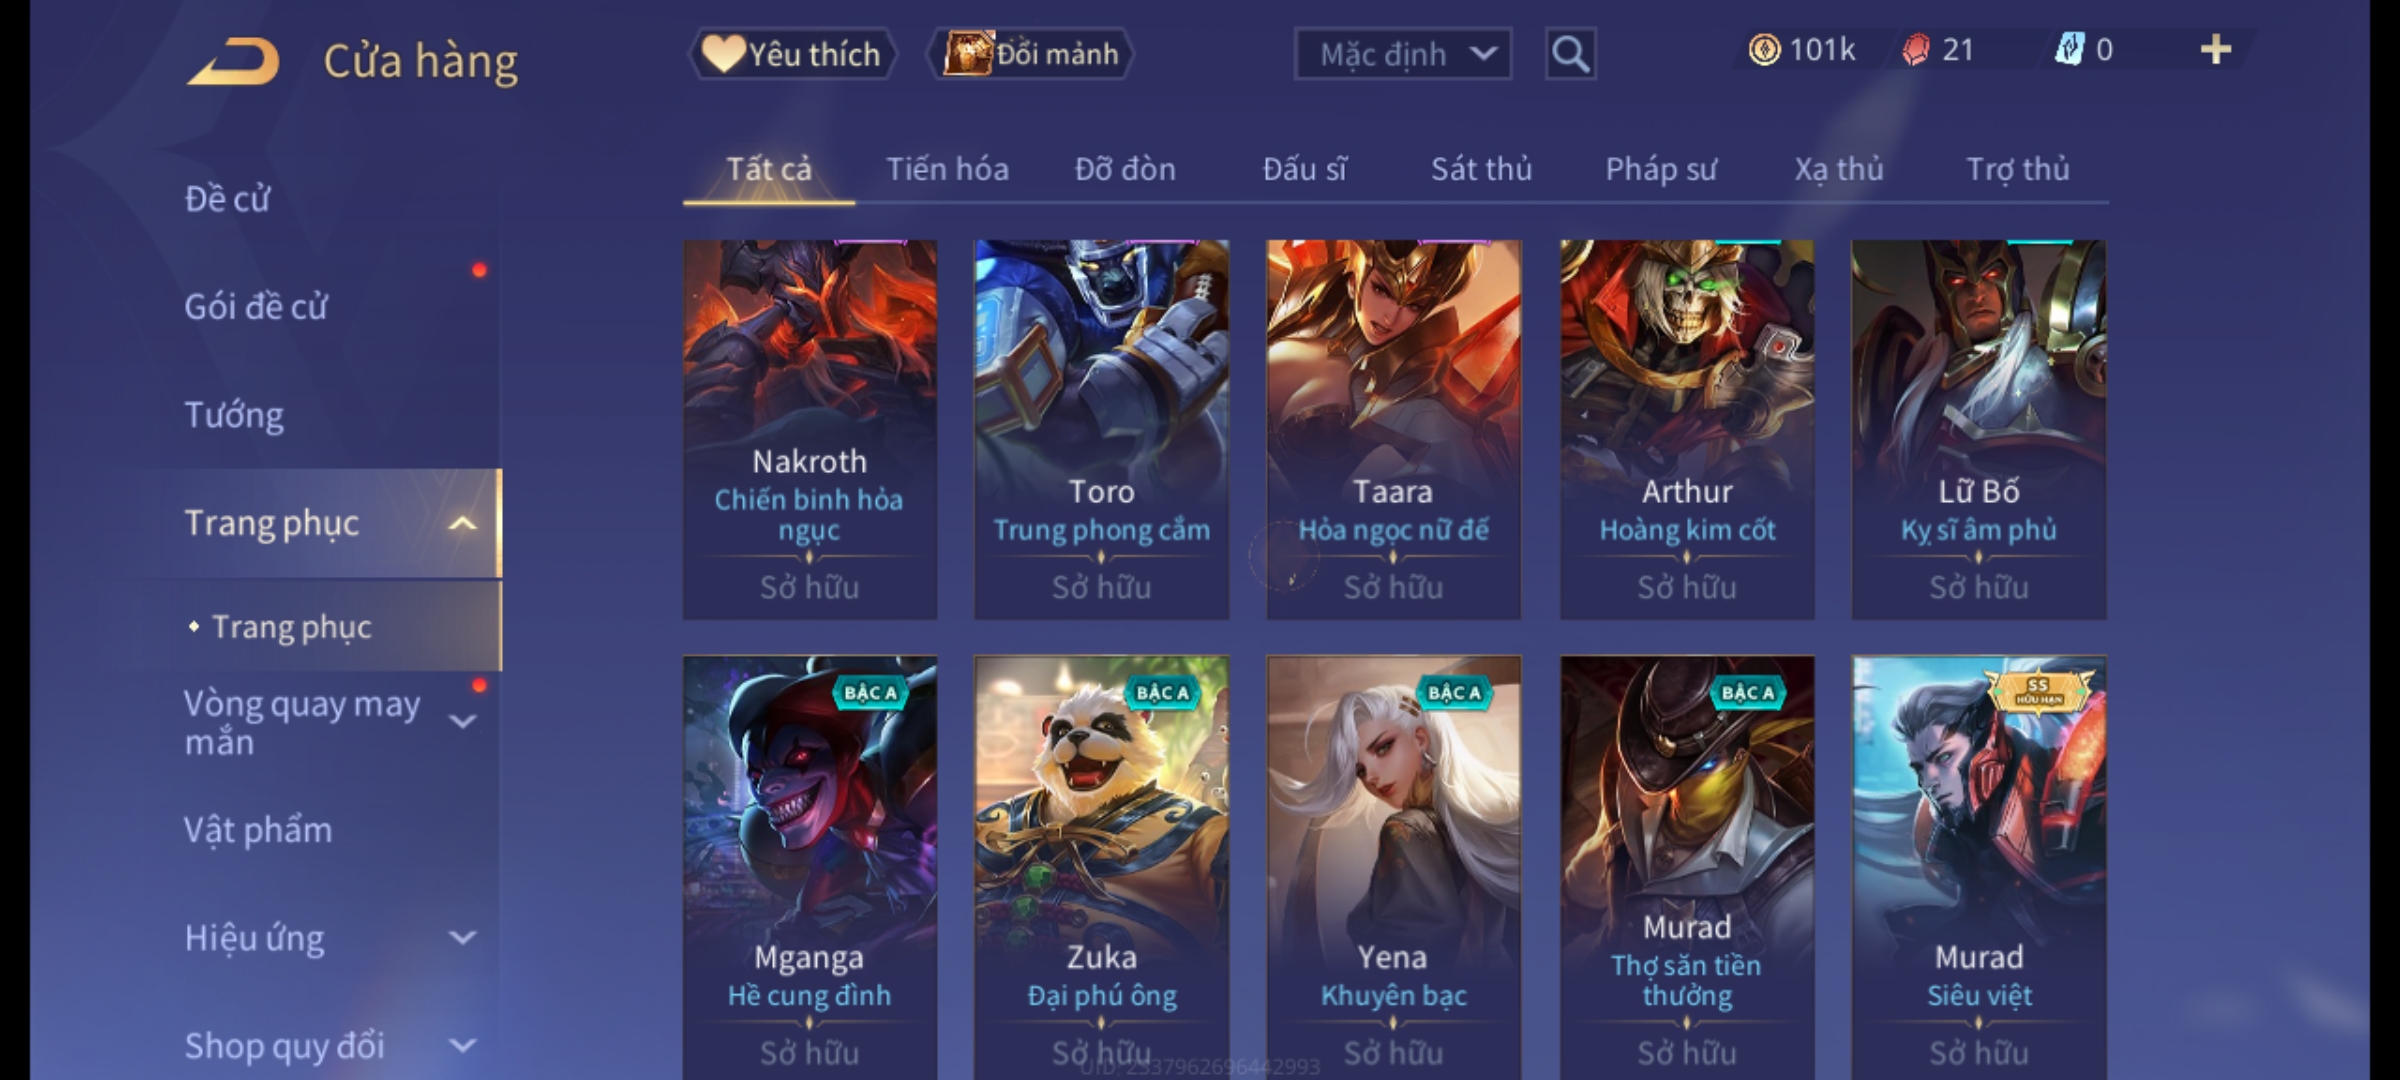Expand Vòng quay may mắn section
Screen dimensions: 2400x1080
click(x=462, y=722)
